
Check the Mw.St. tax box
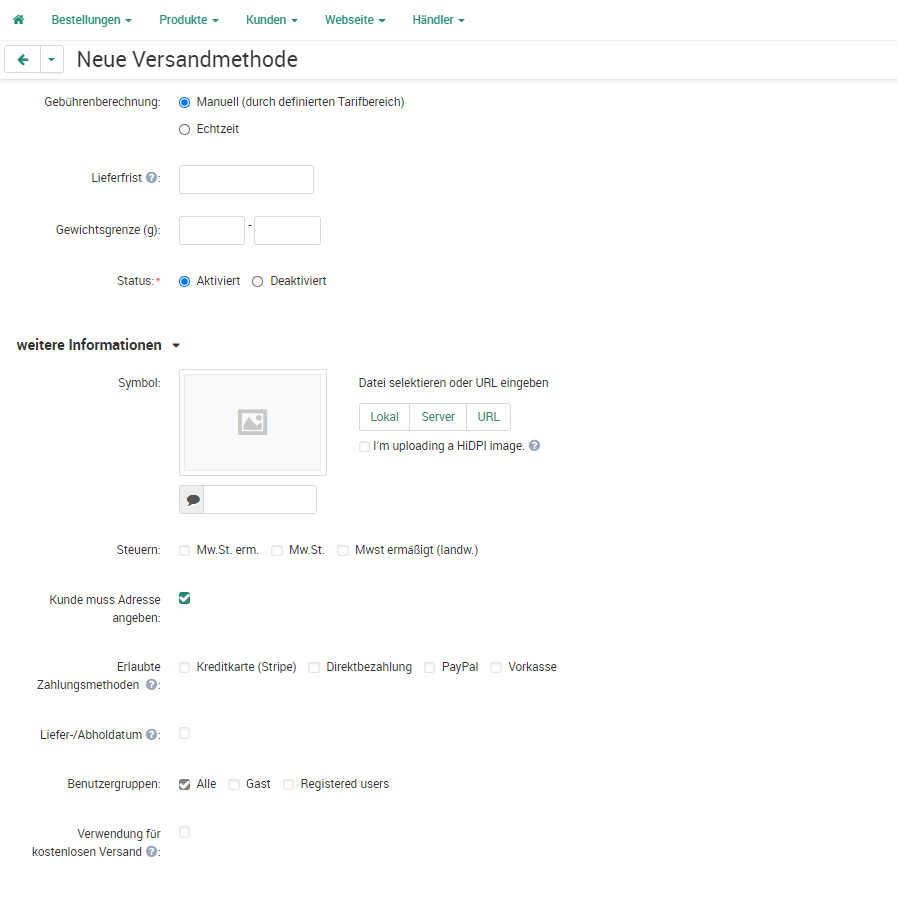pyautogui.click(x=277, y=550)
